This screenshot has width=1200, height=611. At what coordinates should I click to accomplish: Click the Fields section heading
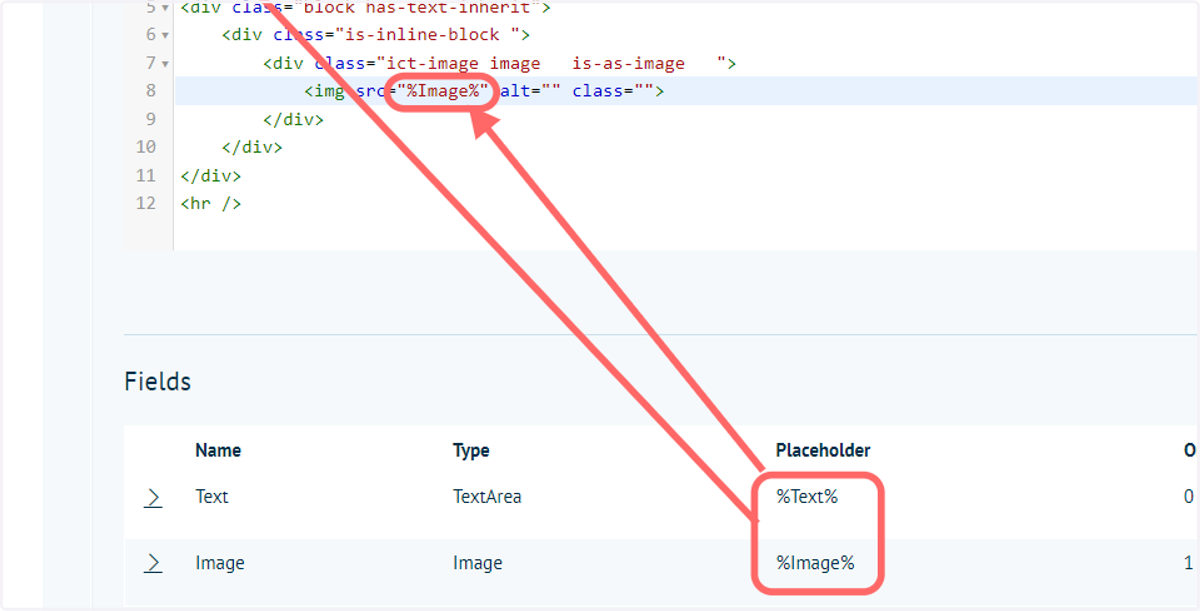click(158, 381)
